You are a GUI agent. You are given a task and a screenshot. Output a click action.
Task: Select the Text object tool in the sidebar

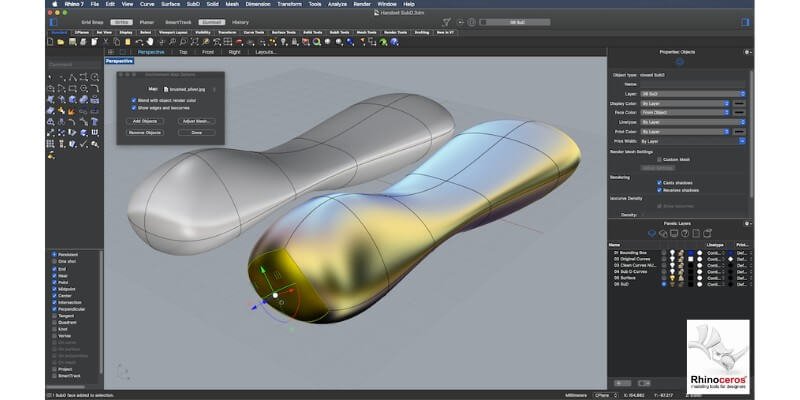click(95, 122)
